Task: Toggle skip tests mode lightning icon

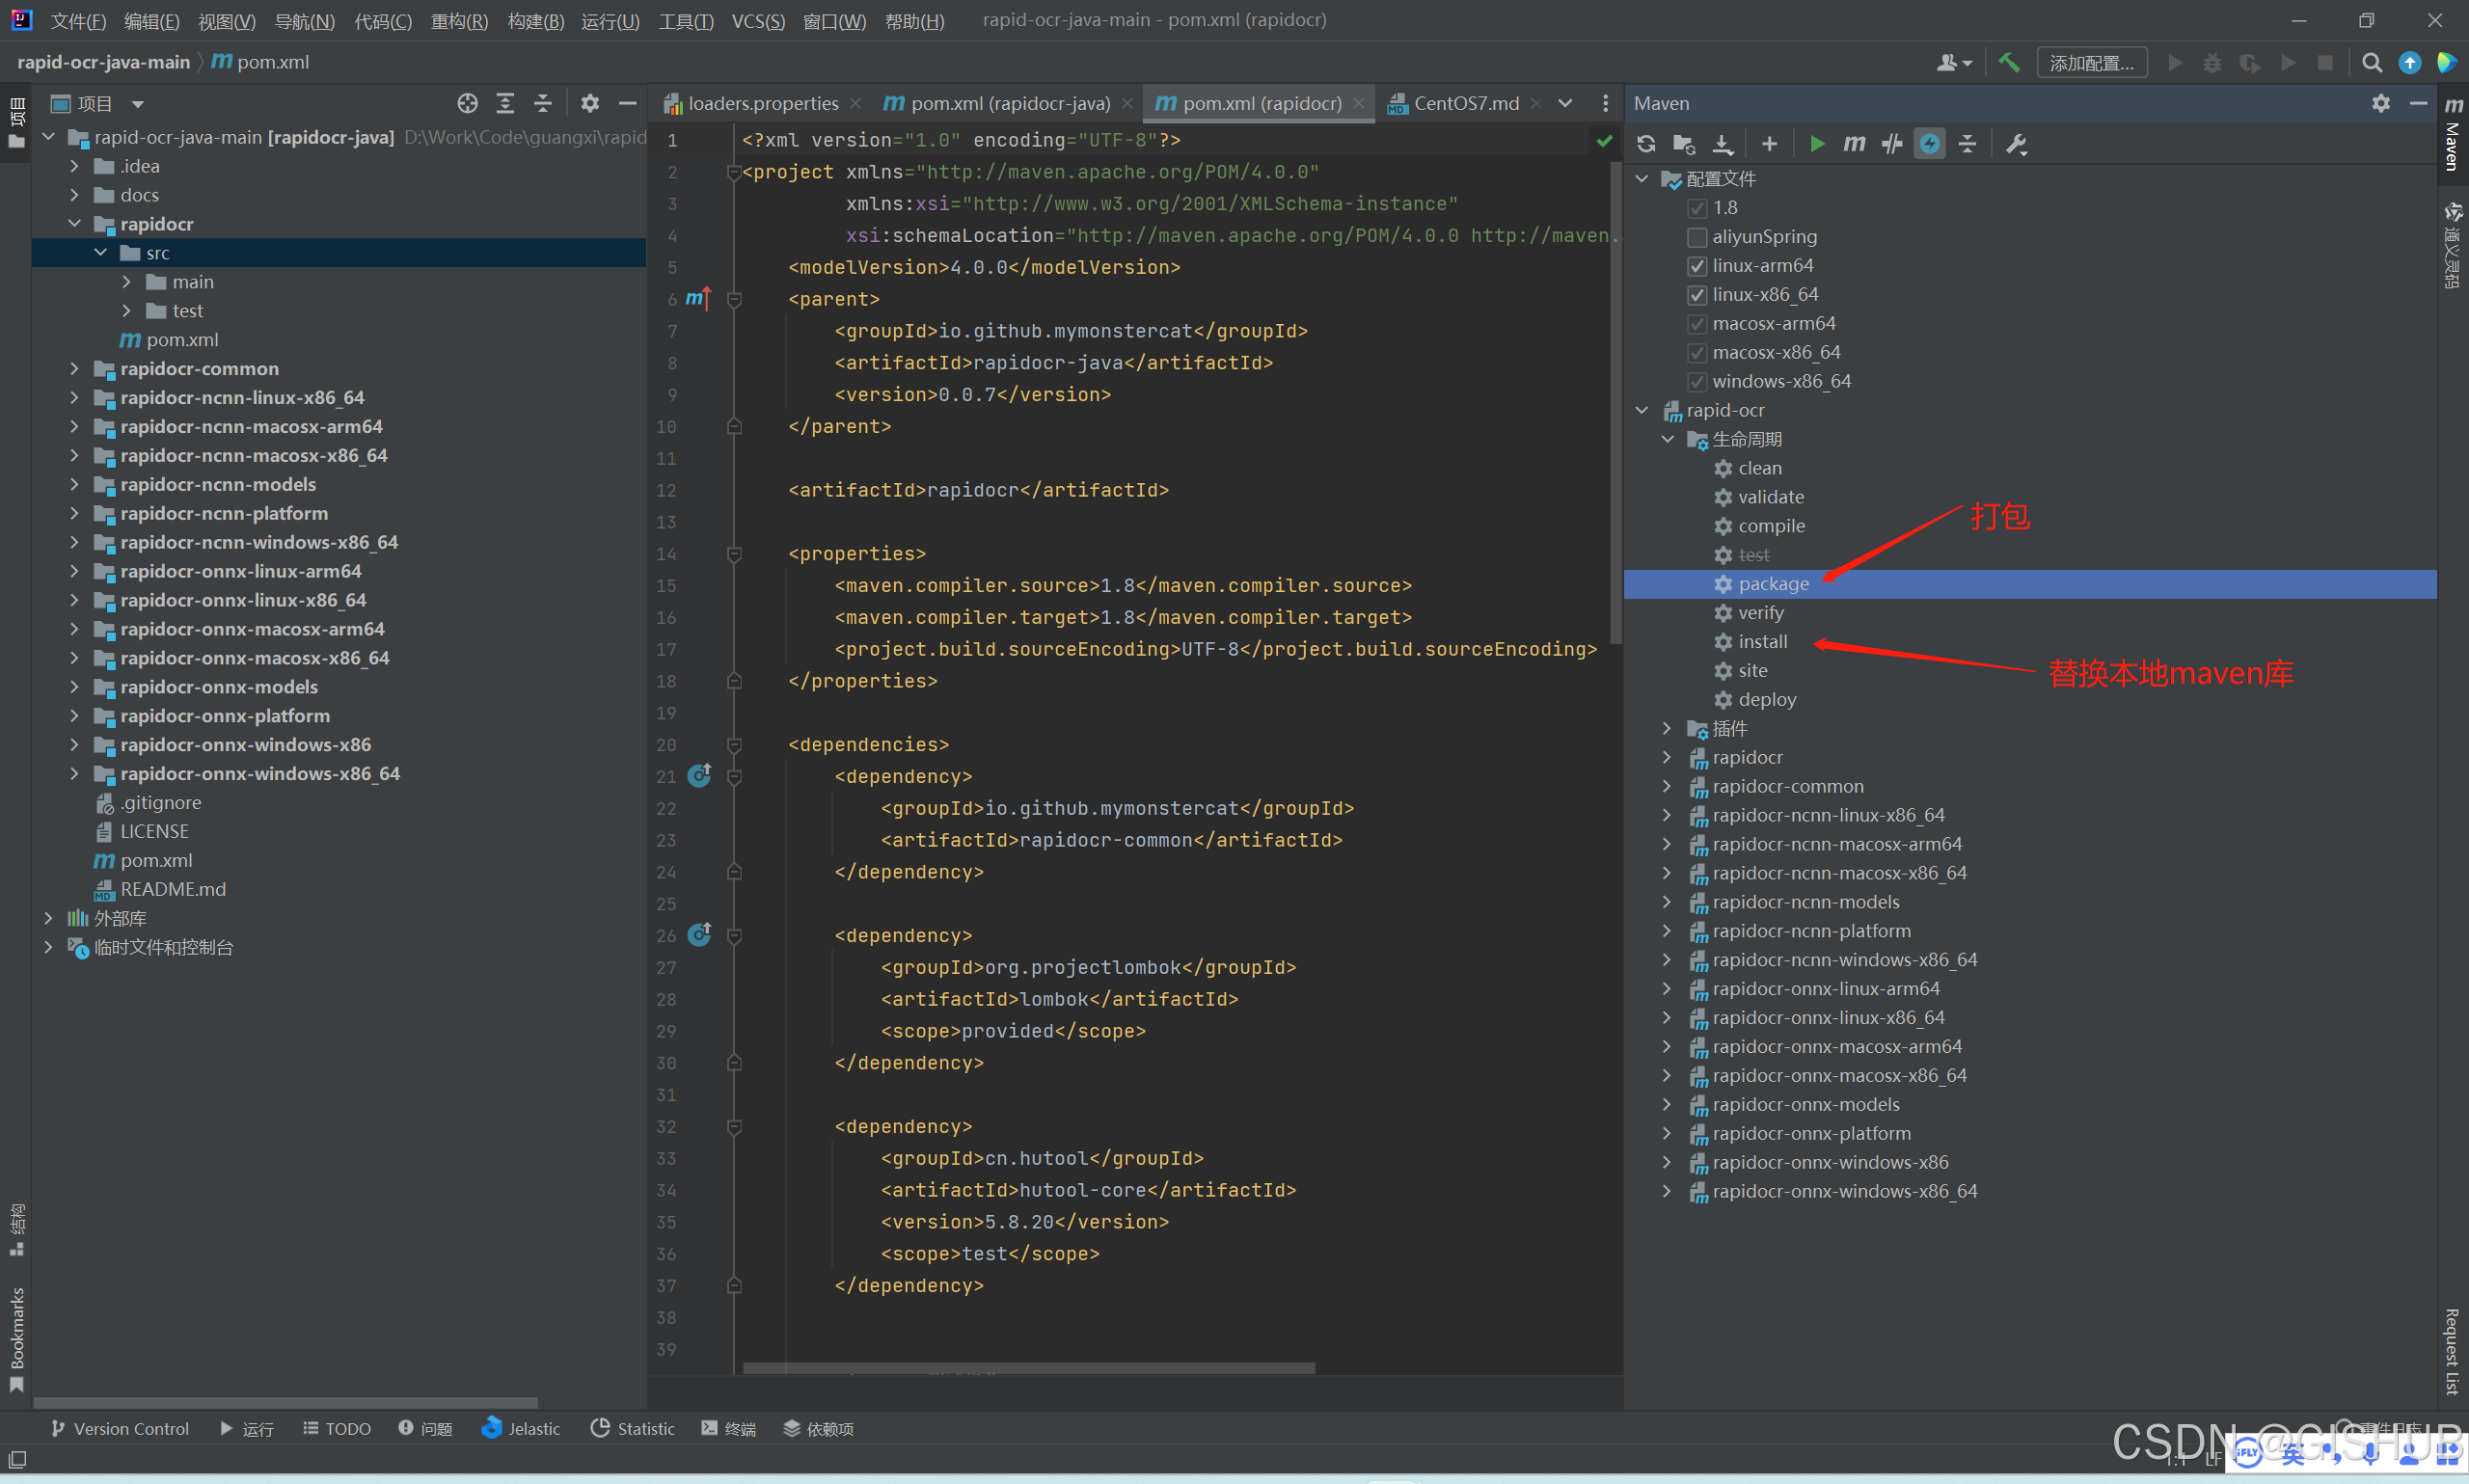Action: (1929, 143)
